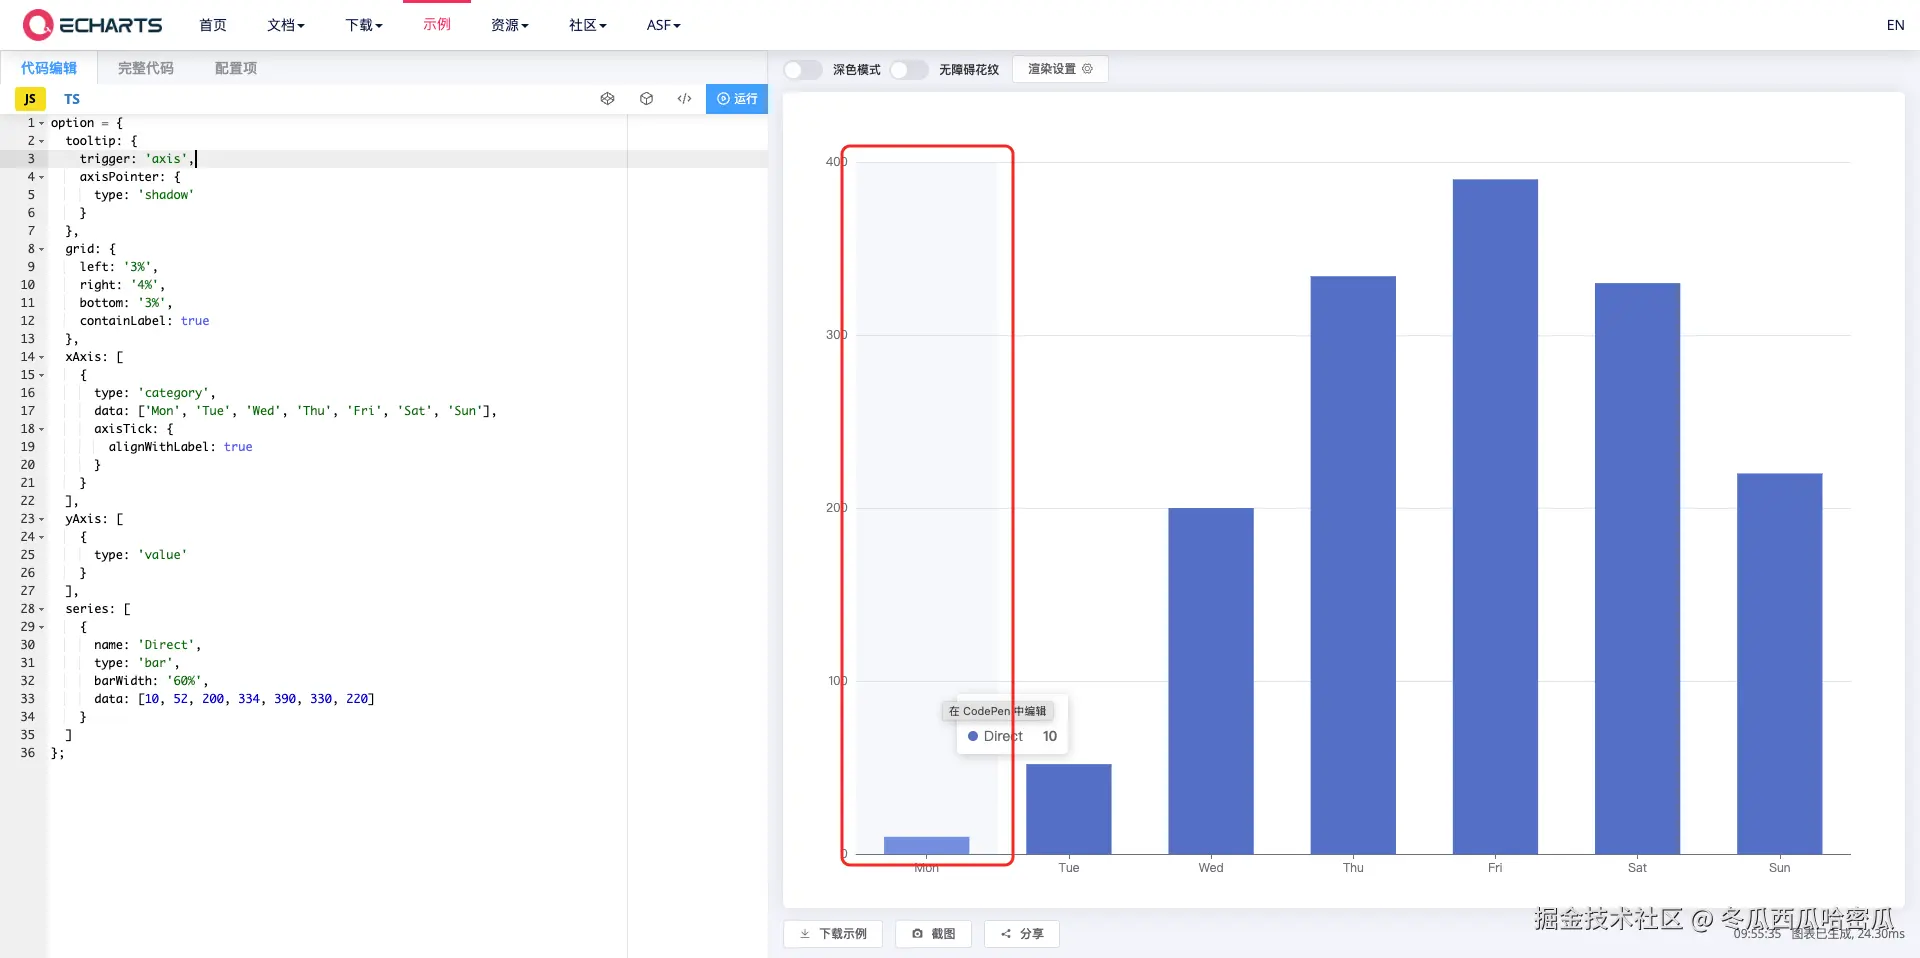This screenshot has width=1920, height=958.
Task: Toggle the 无障碍花纹 pattern switch
Action: (x=908, y=69)
